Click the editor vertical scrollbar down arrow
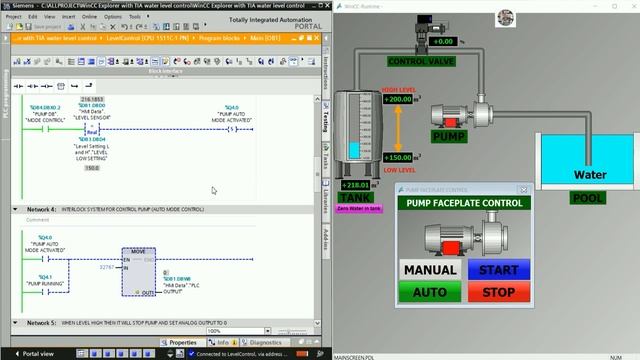The image size is (640, 360). coord(317,323)
